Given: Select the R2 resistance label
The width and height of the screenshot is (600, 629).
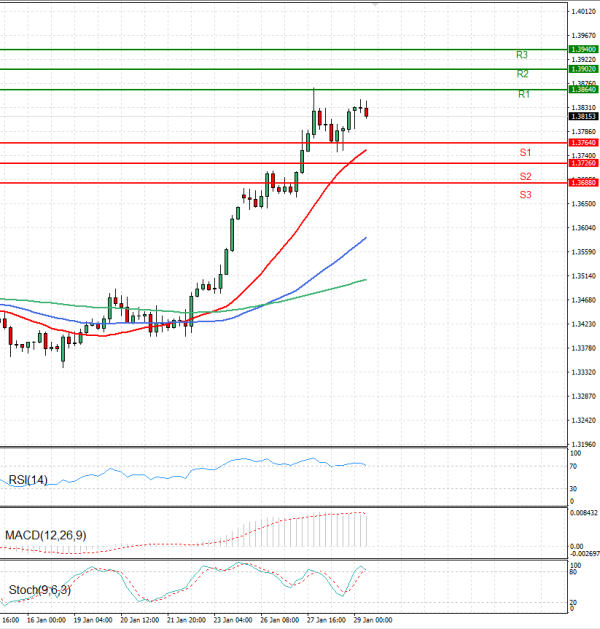Looking at the screenshot, I should click(x=523, y=74).
